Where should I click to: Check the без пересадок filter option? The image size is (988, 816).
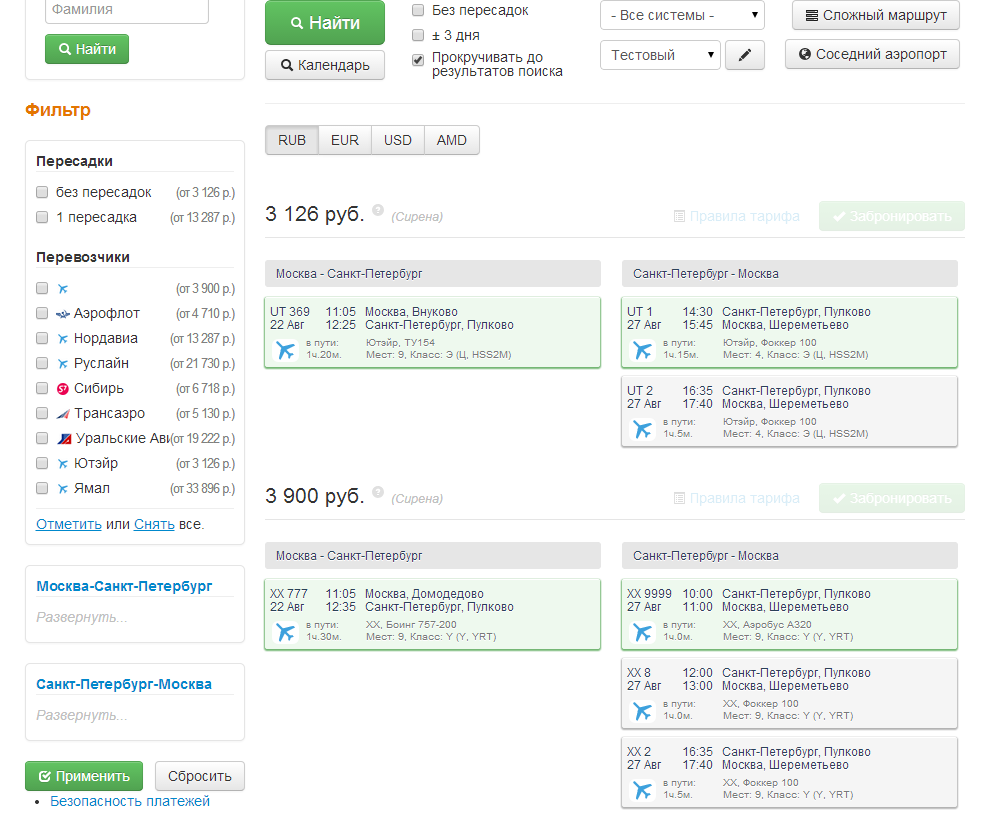click(42, 192)
